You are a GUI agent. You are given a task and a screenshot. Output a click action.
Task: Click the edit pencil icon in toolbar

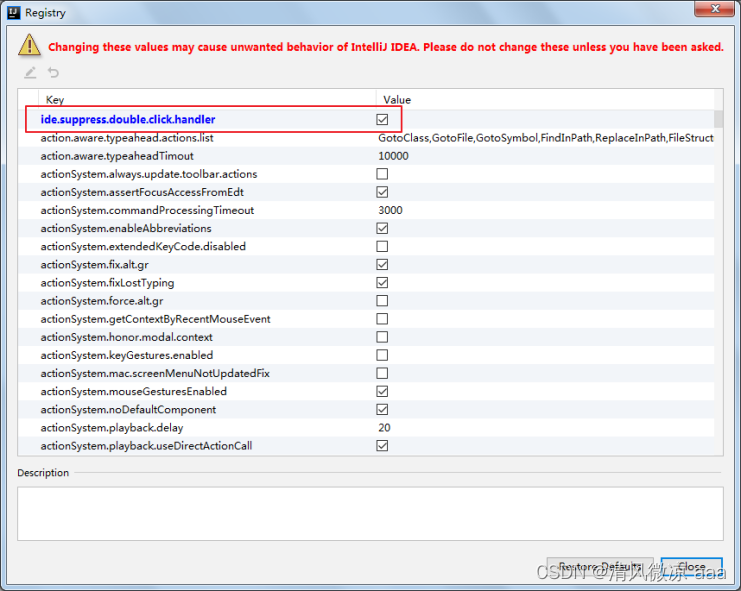point(30,73)
